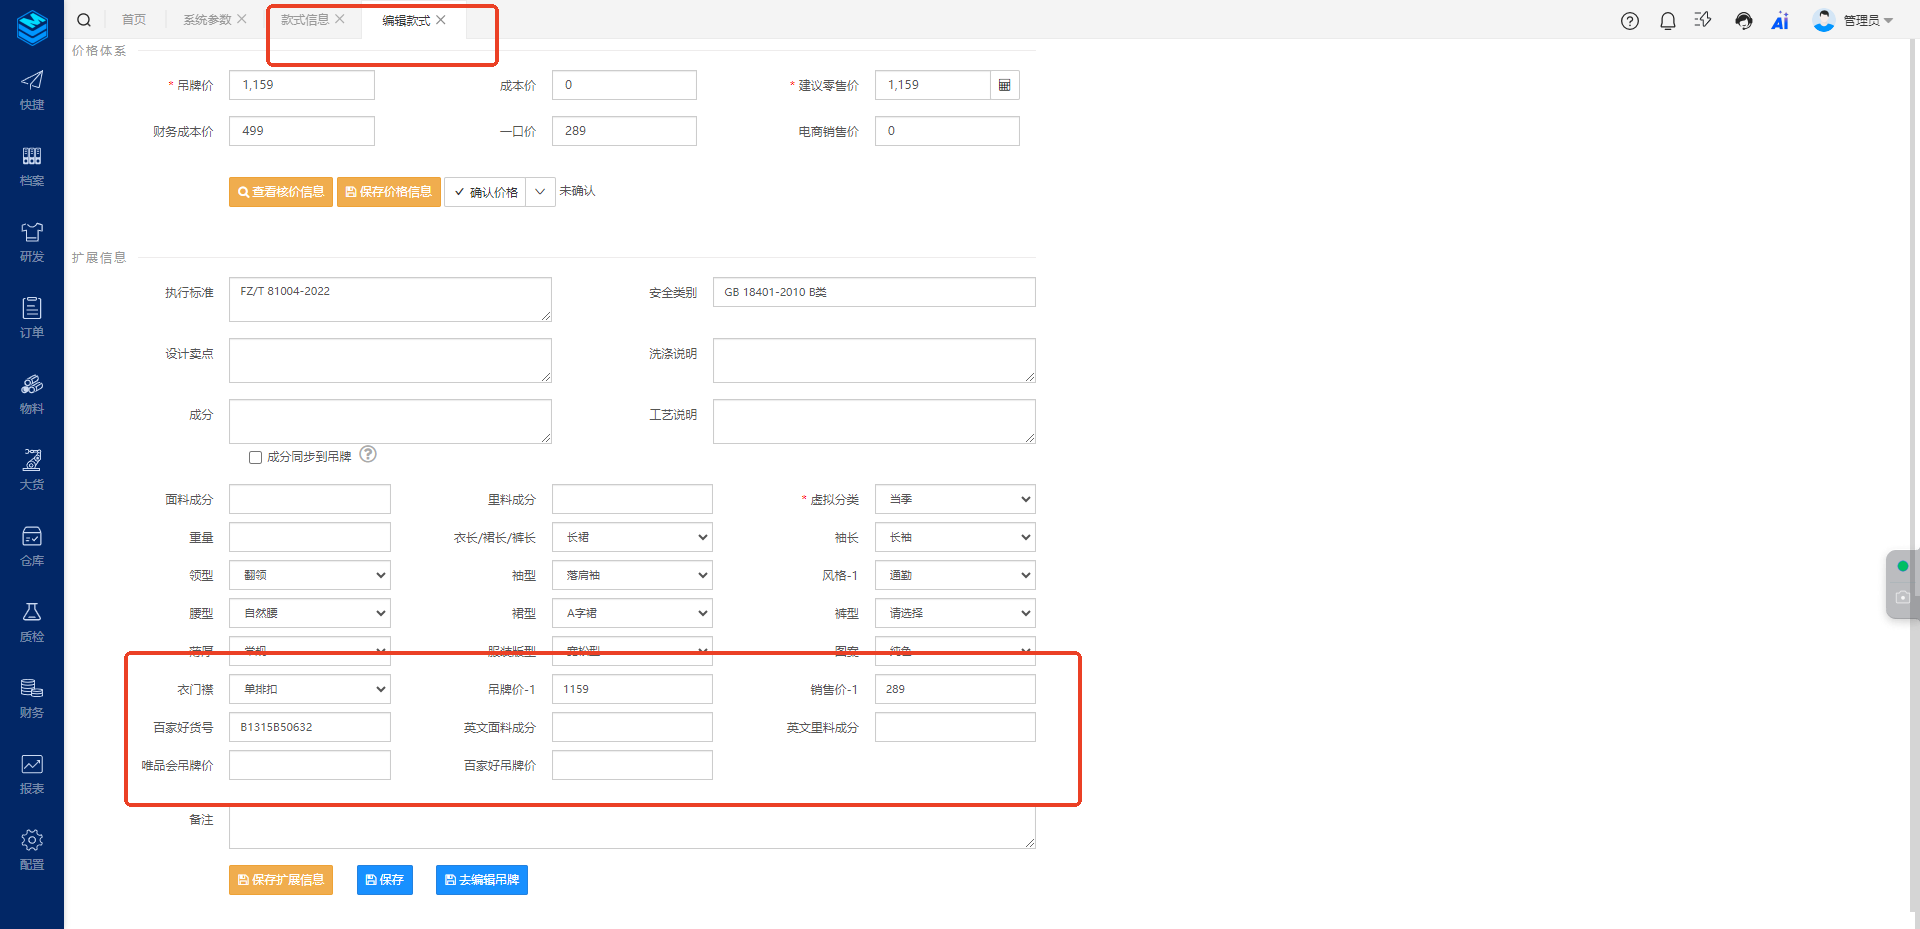
Task: Switch to the 系统参数 tab
Action: click(206, 20)
